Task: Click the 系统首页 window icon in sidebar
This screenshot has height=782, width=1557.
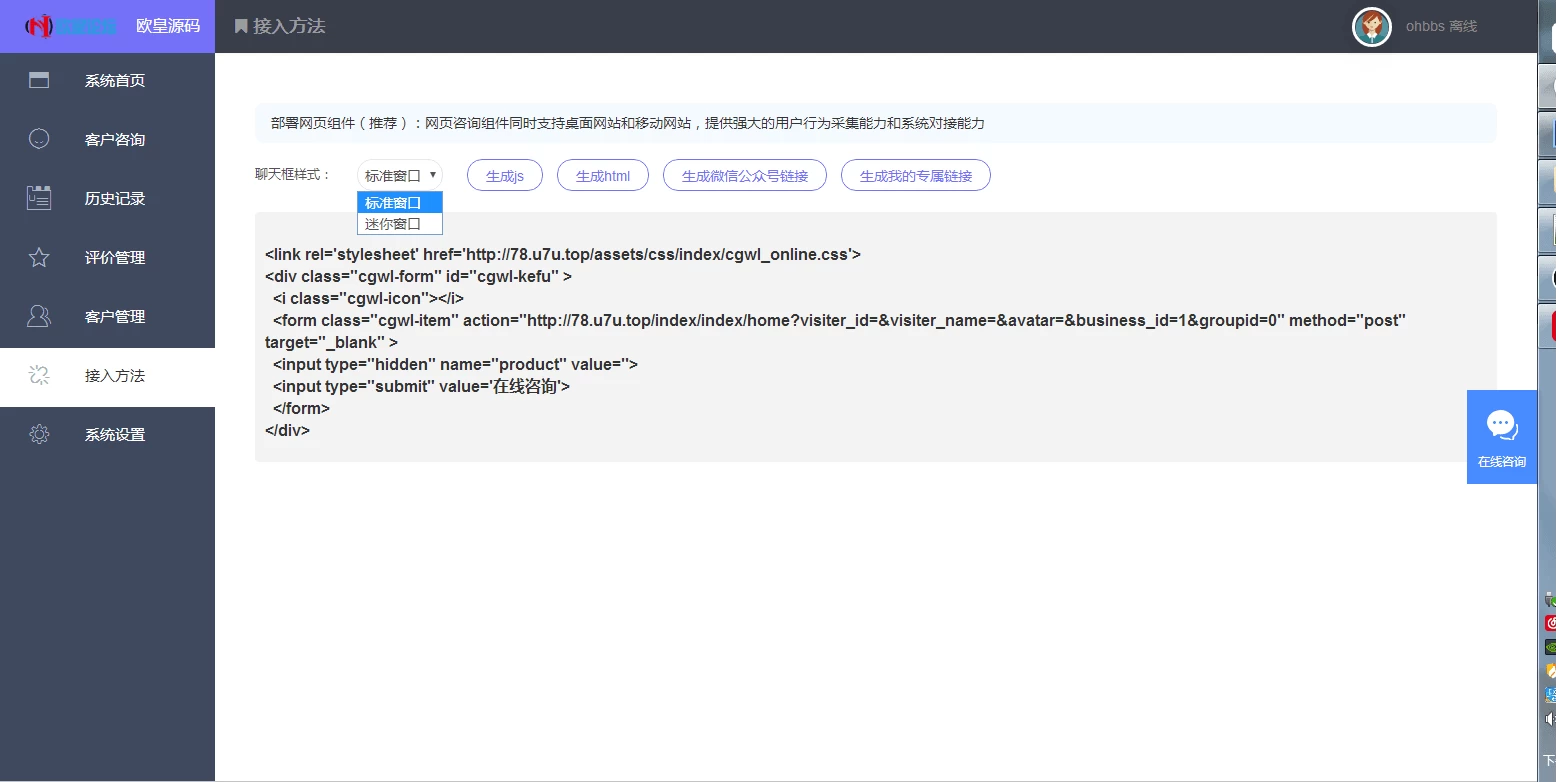Action: pos(39,81)
